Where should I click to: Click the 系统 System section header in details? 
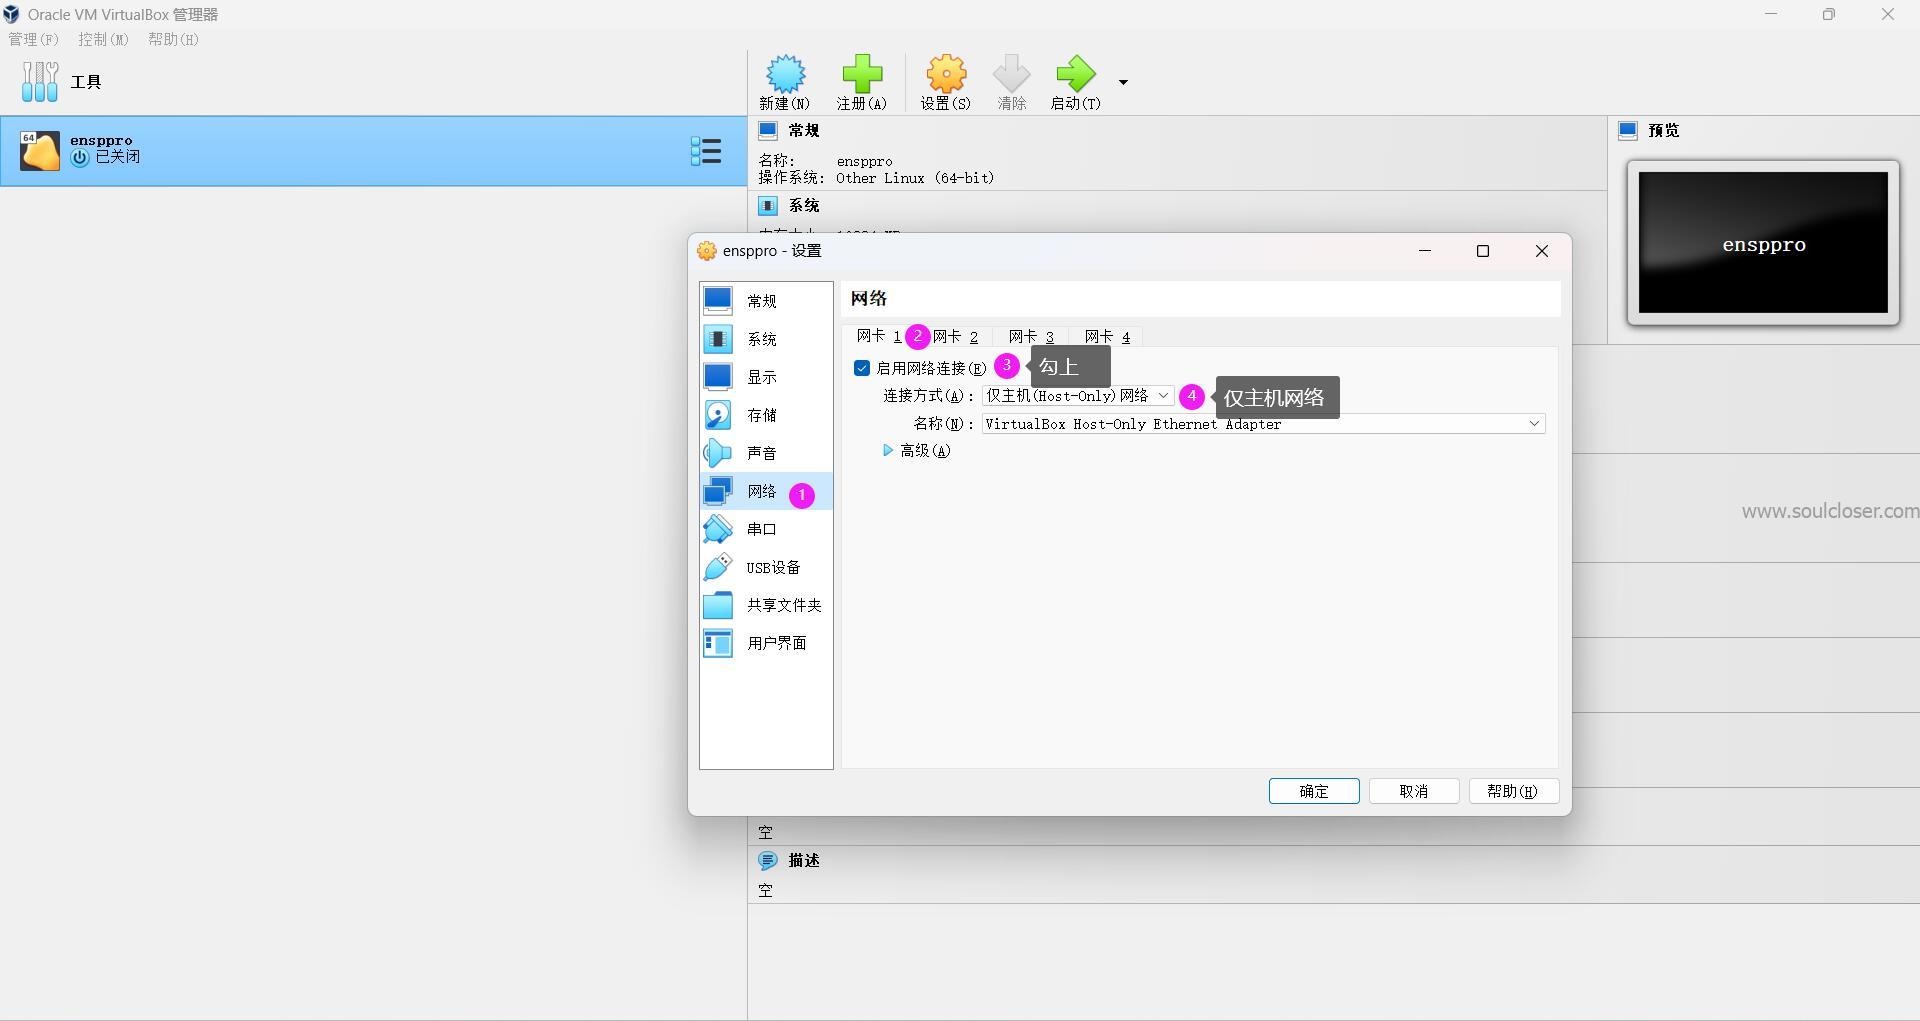pyautogui.click(x=804, y=206)
